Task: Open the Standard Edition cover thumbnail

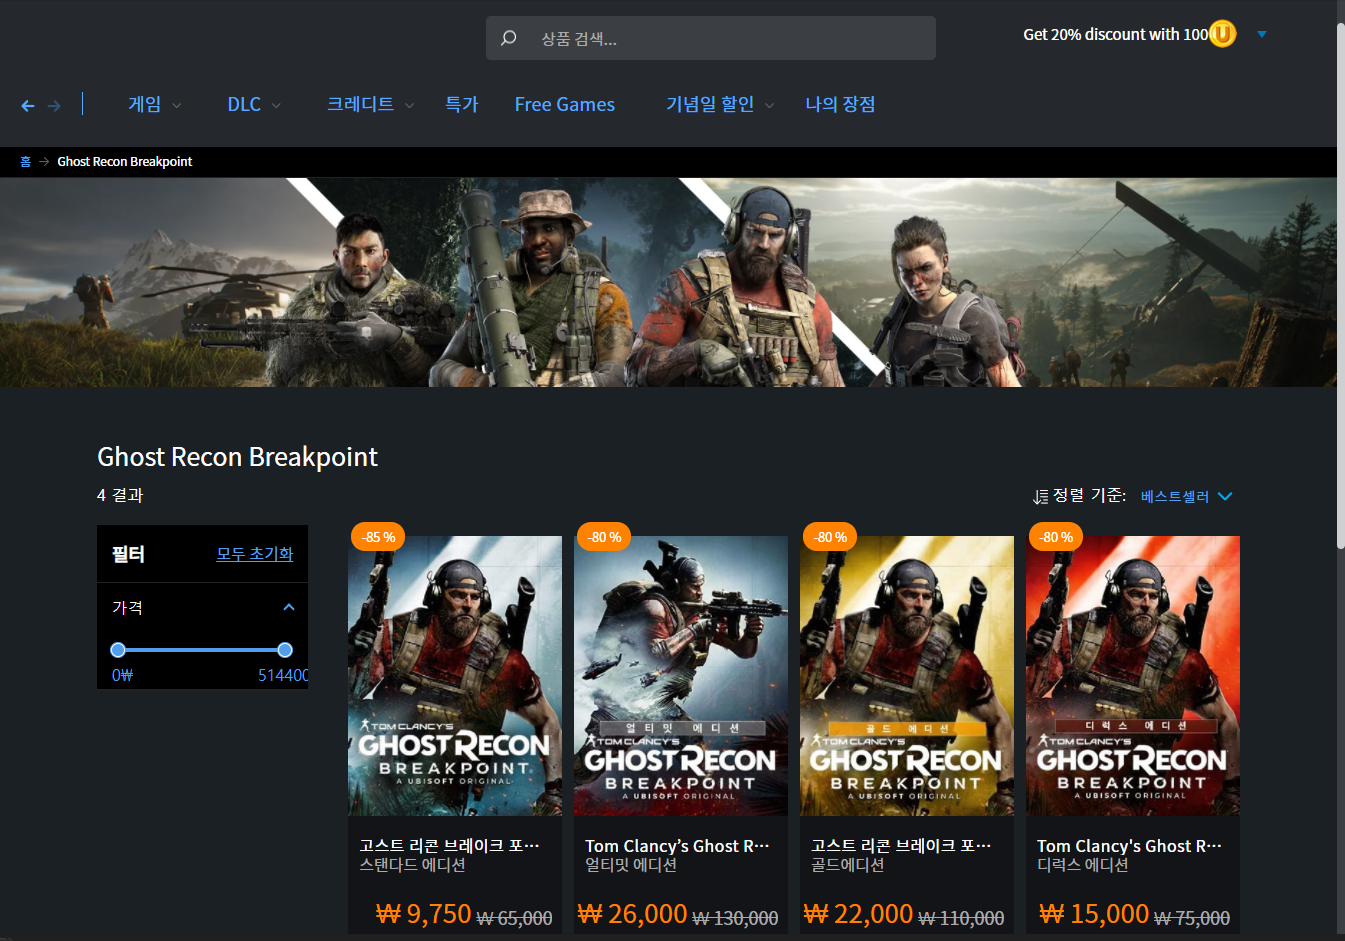Action: point(455,676)
